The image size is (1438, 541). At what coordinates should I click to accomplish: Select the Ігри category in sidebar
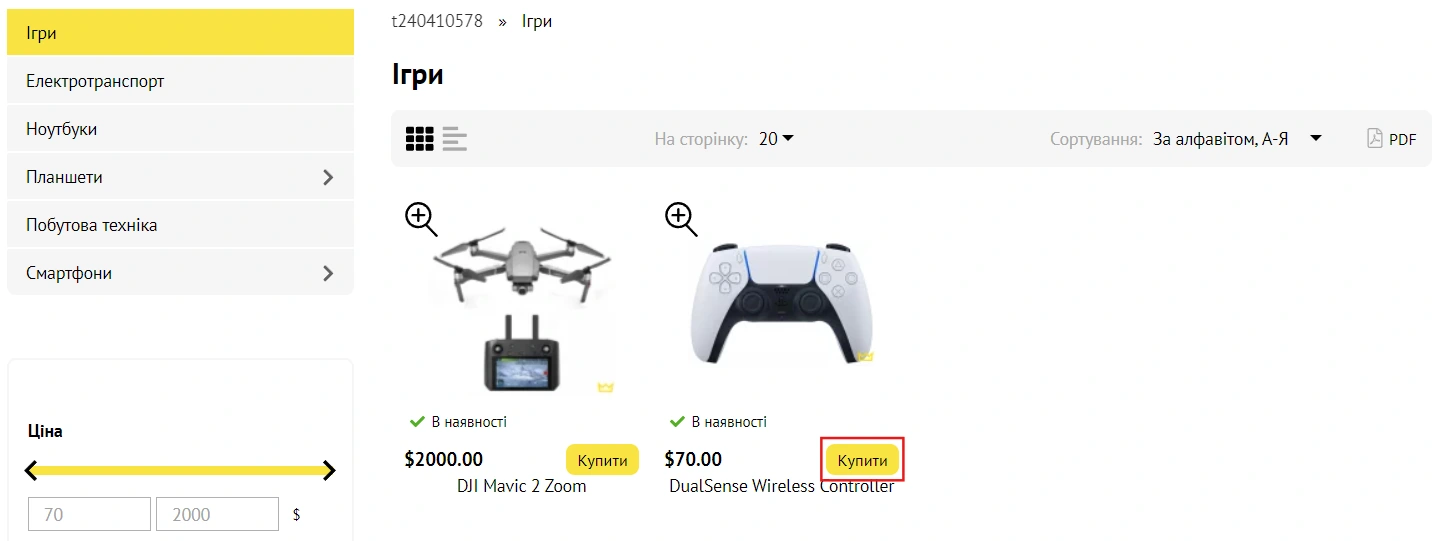42,33
